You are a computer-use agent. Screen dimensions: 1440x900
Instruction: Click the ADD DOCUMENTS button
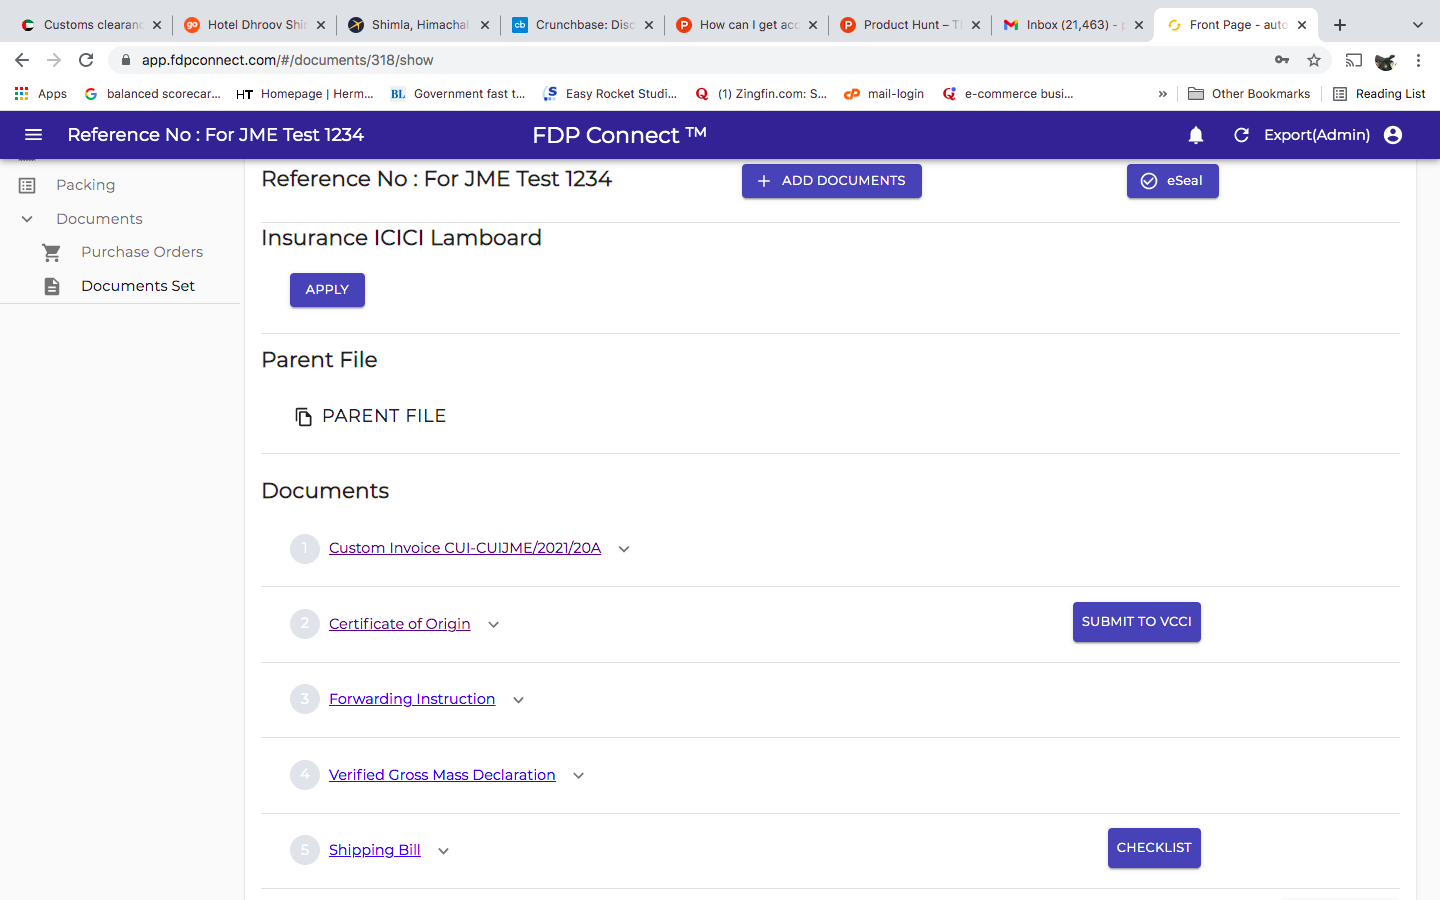tap(832, 181)
